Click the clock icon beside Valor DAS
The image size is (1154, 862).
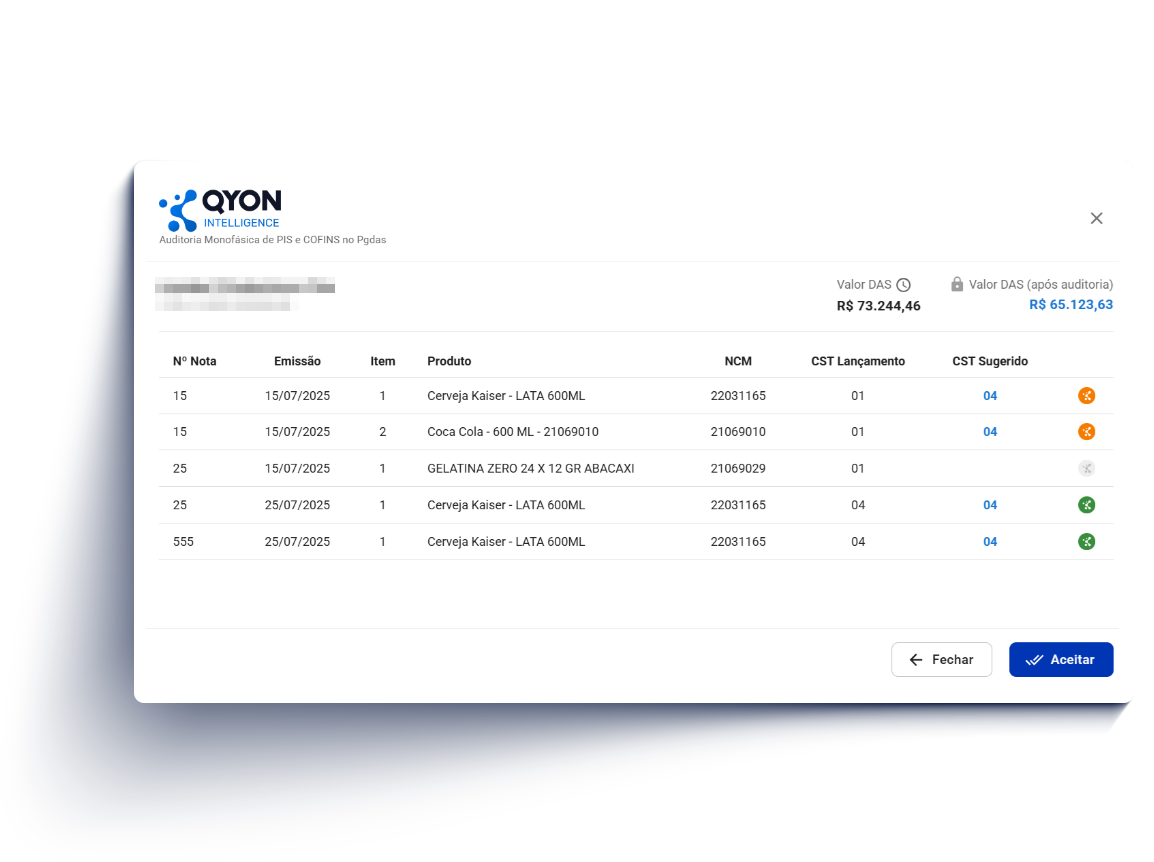(903, 285)
